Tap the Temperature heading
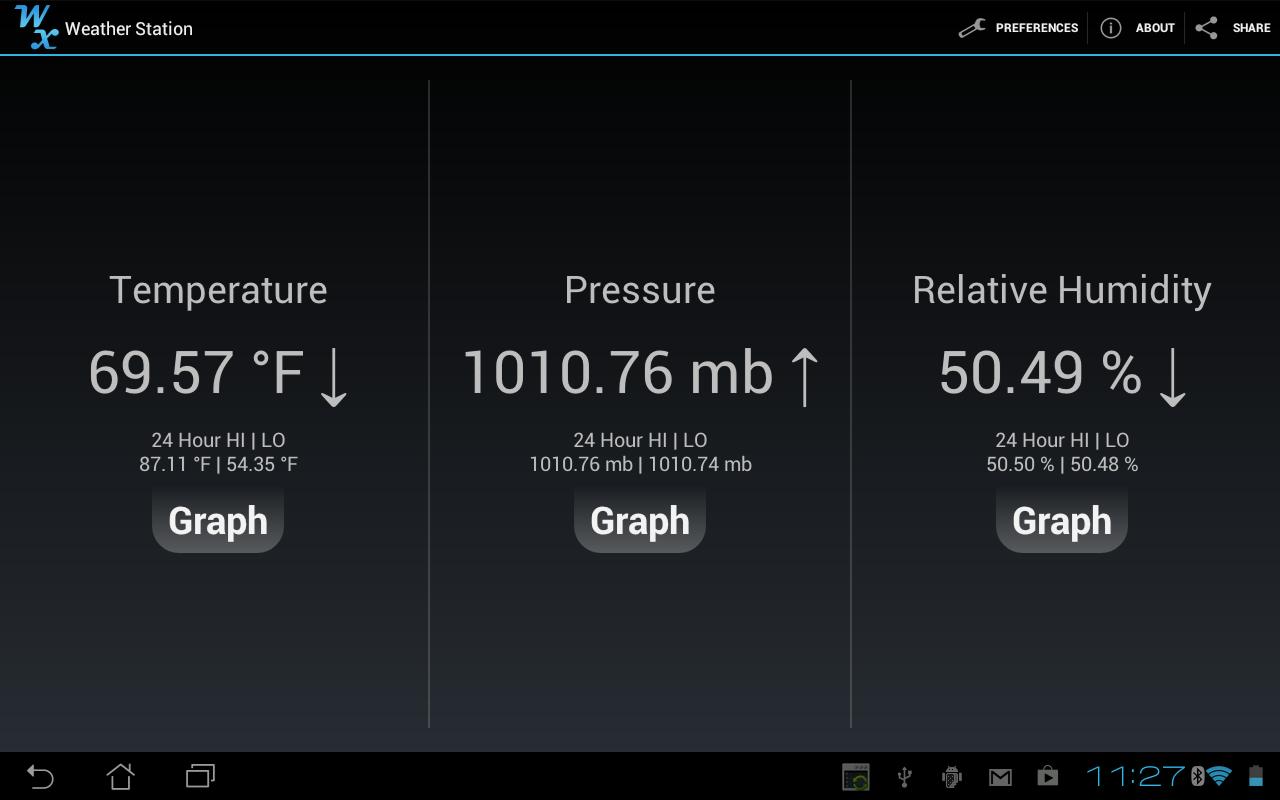Viewport: 1280px width, 800px height. tap(218, 290)
